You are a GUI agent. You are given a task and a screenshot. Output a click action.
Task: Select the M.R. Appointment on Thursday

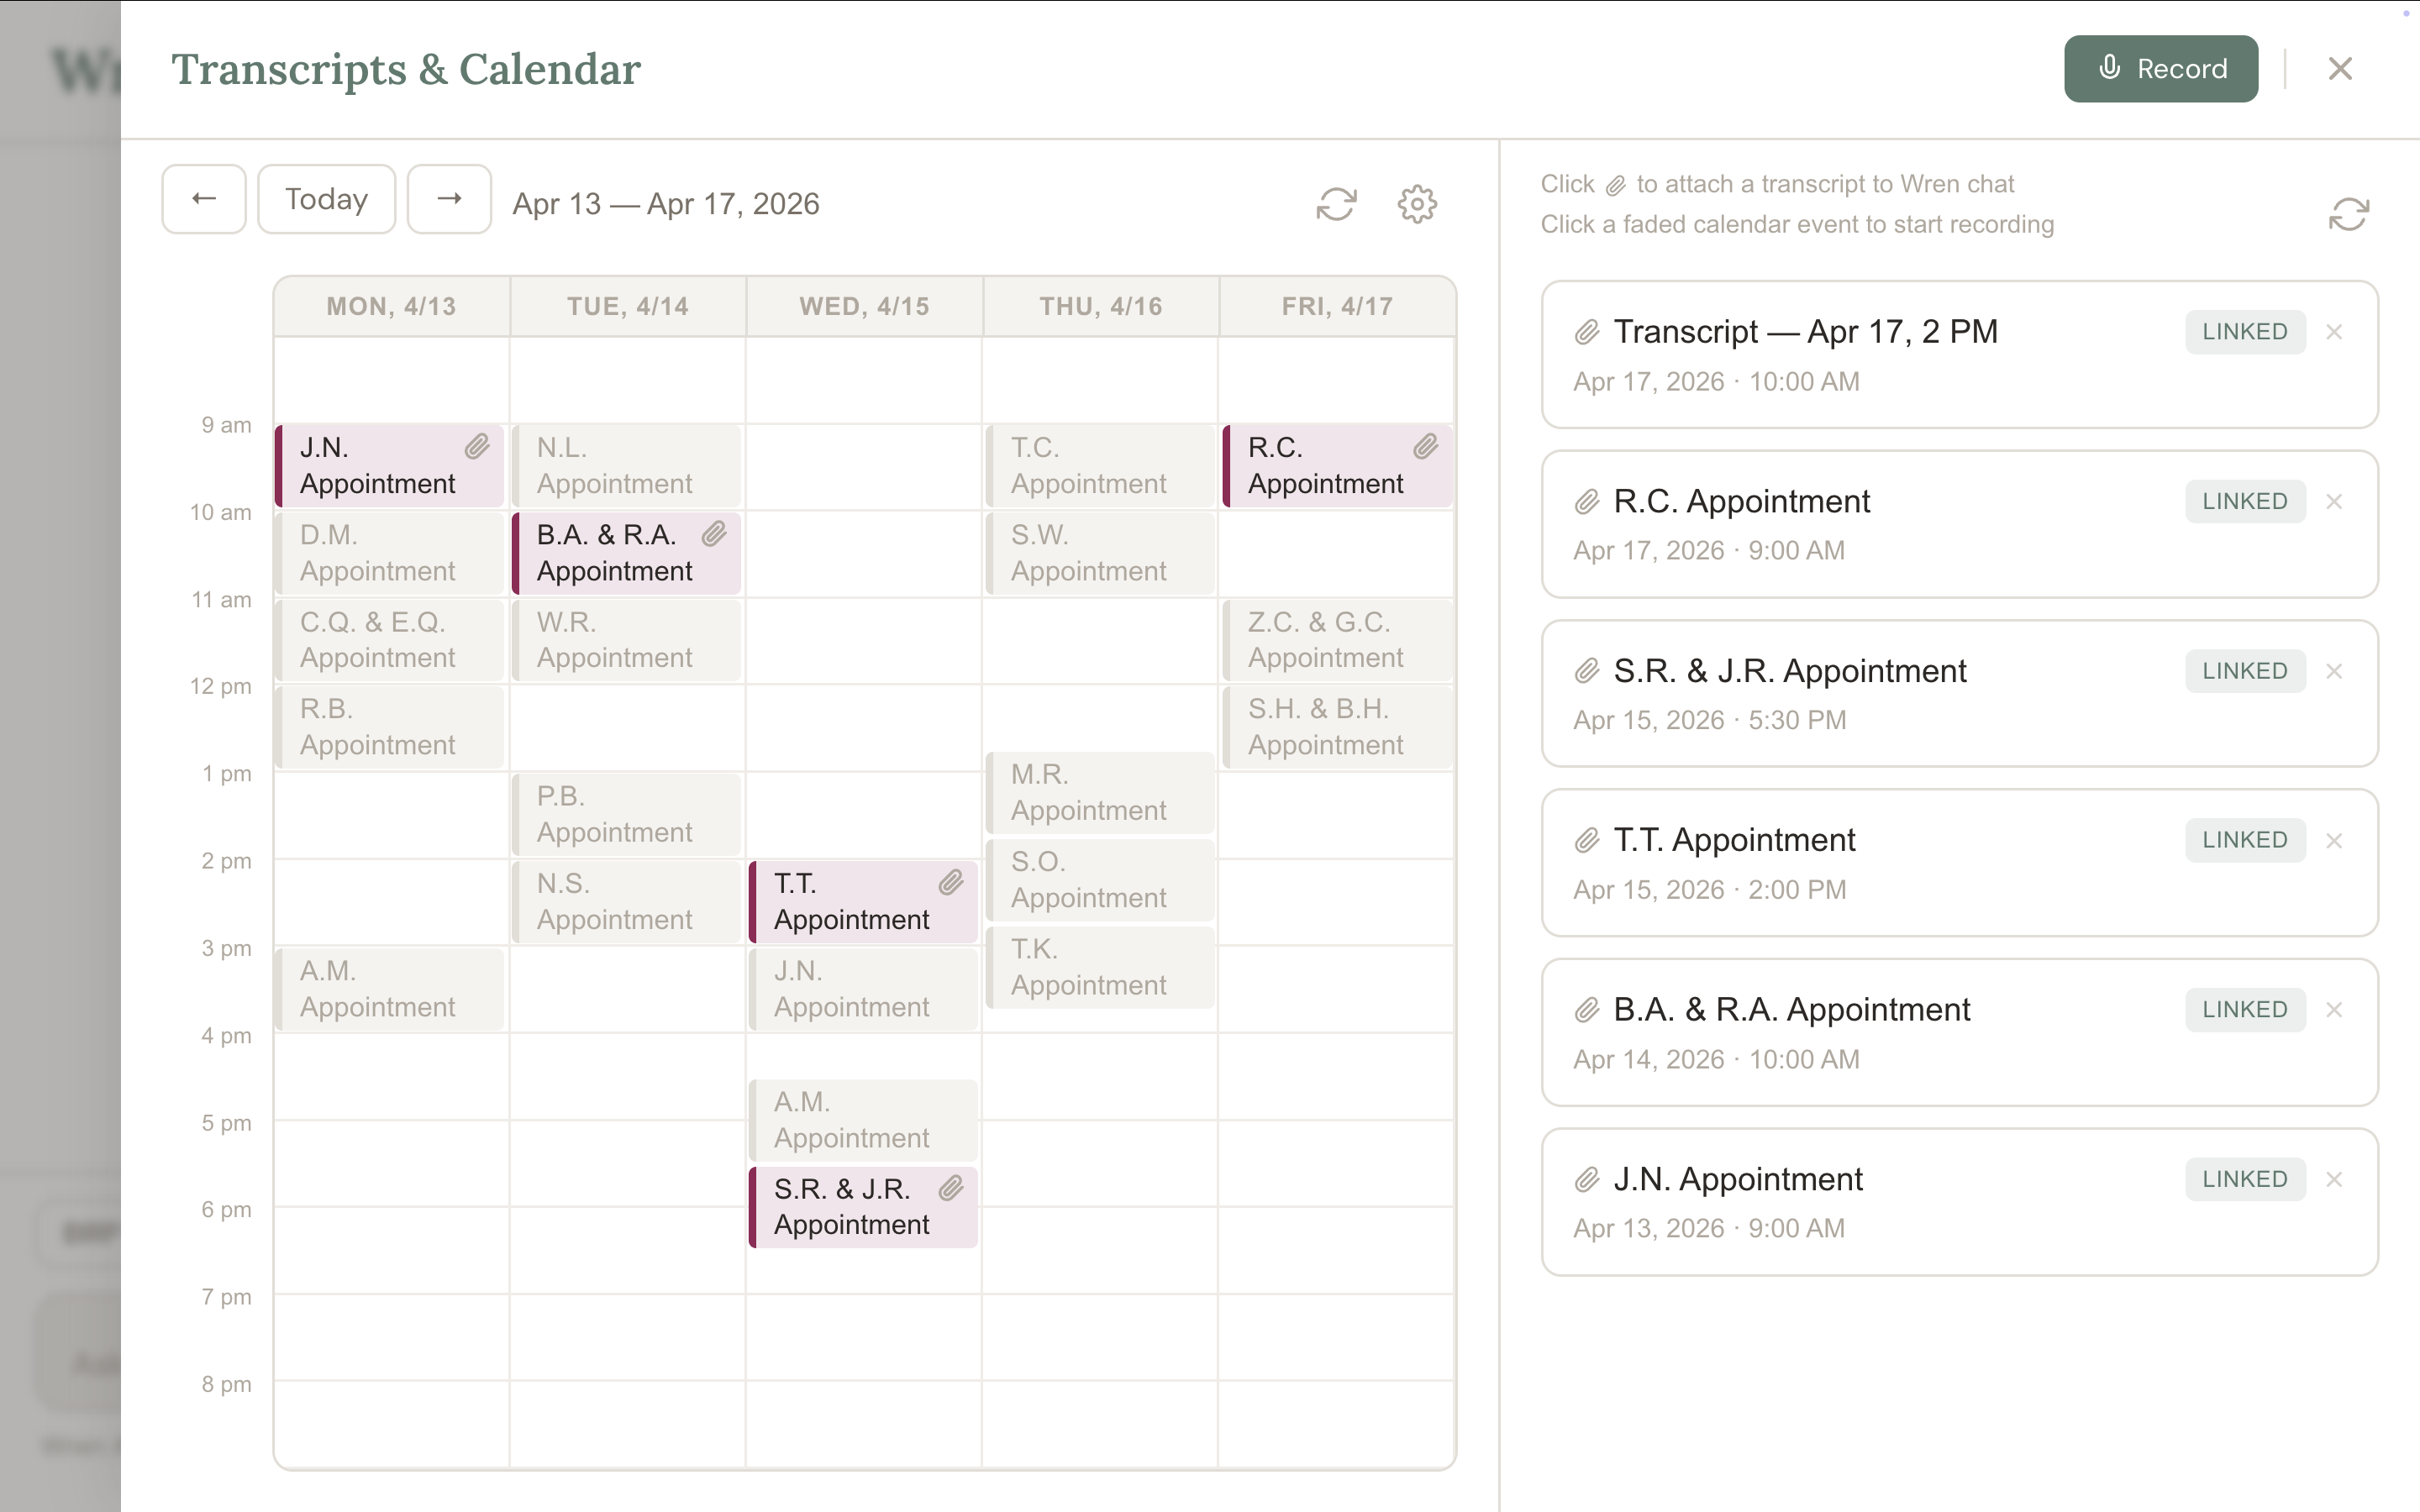[x=1100, y=792]
